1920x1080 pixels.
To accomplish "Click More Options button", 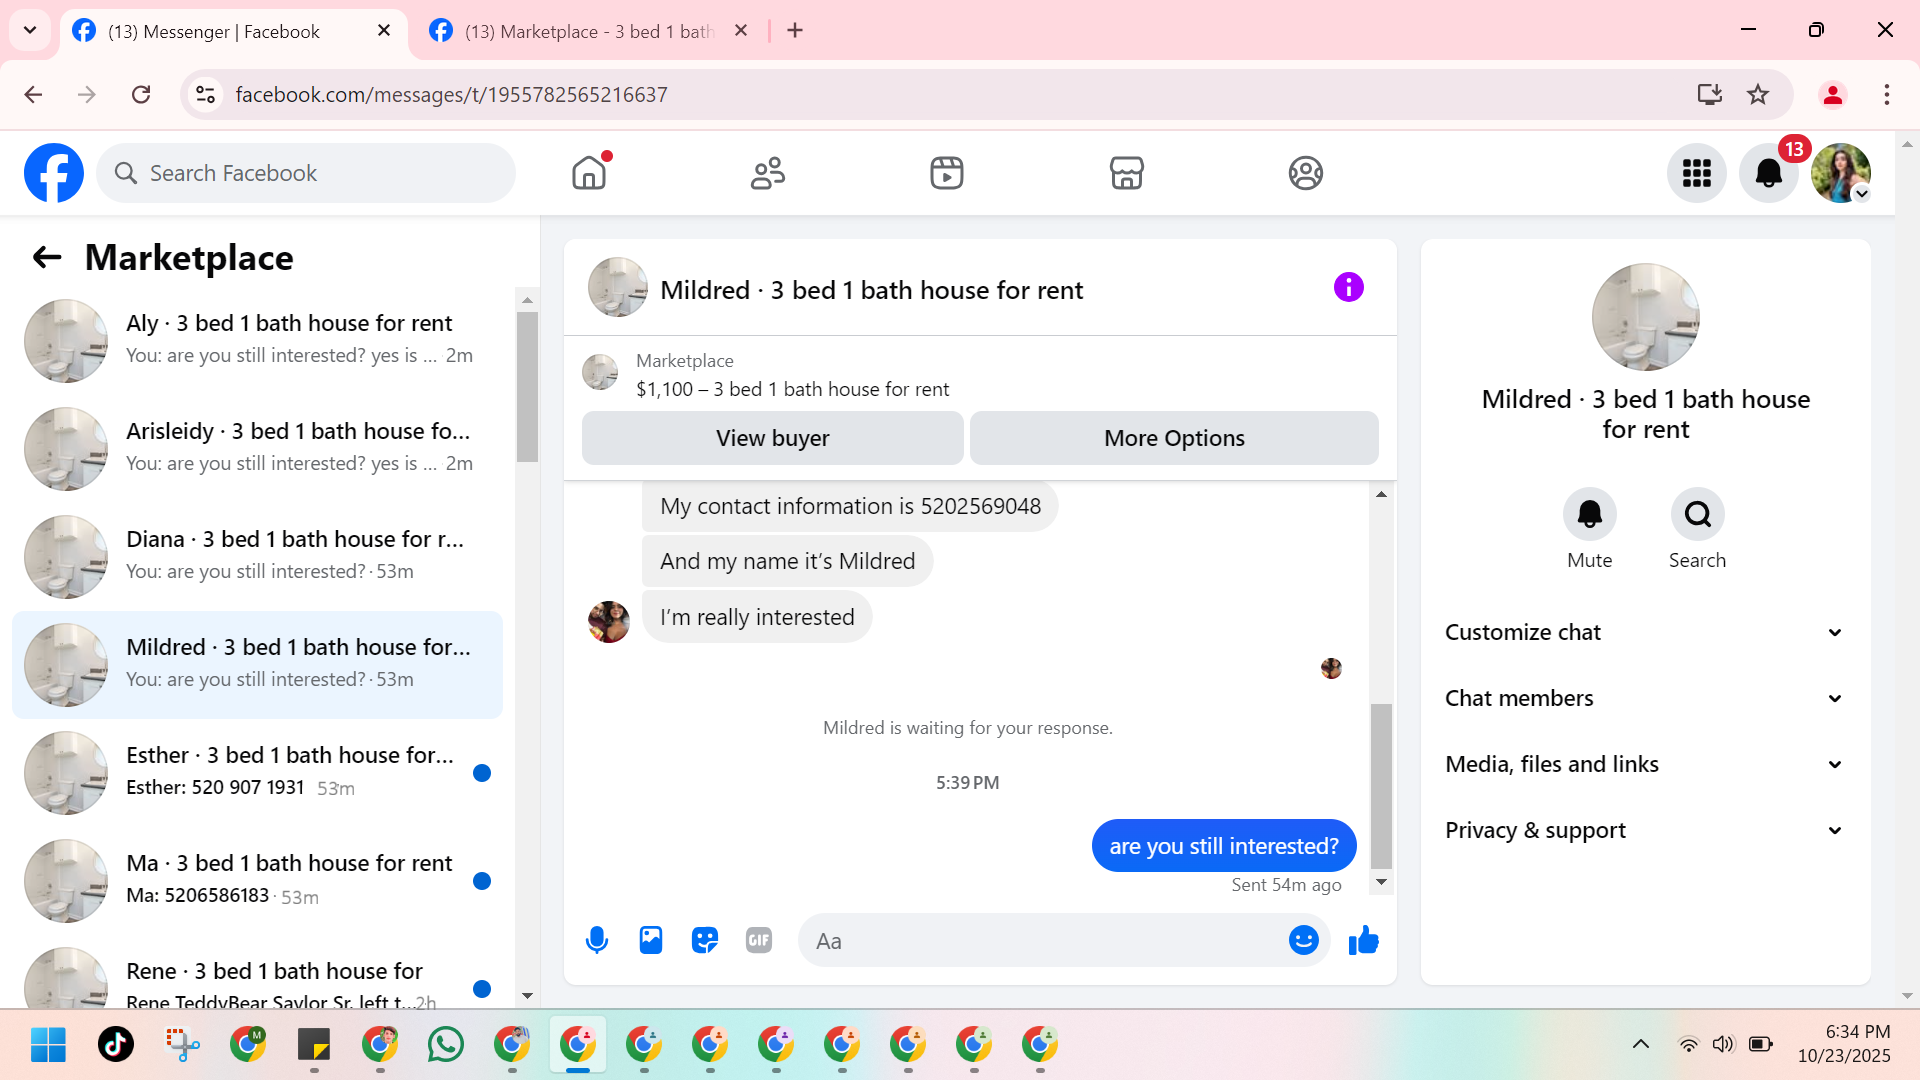I will tap(1174, 438).
